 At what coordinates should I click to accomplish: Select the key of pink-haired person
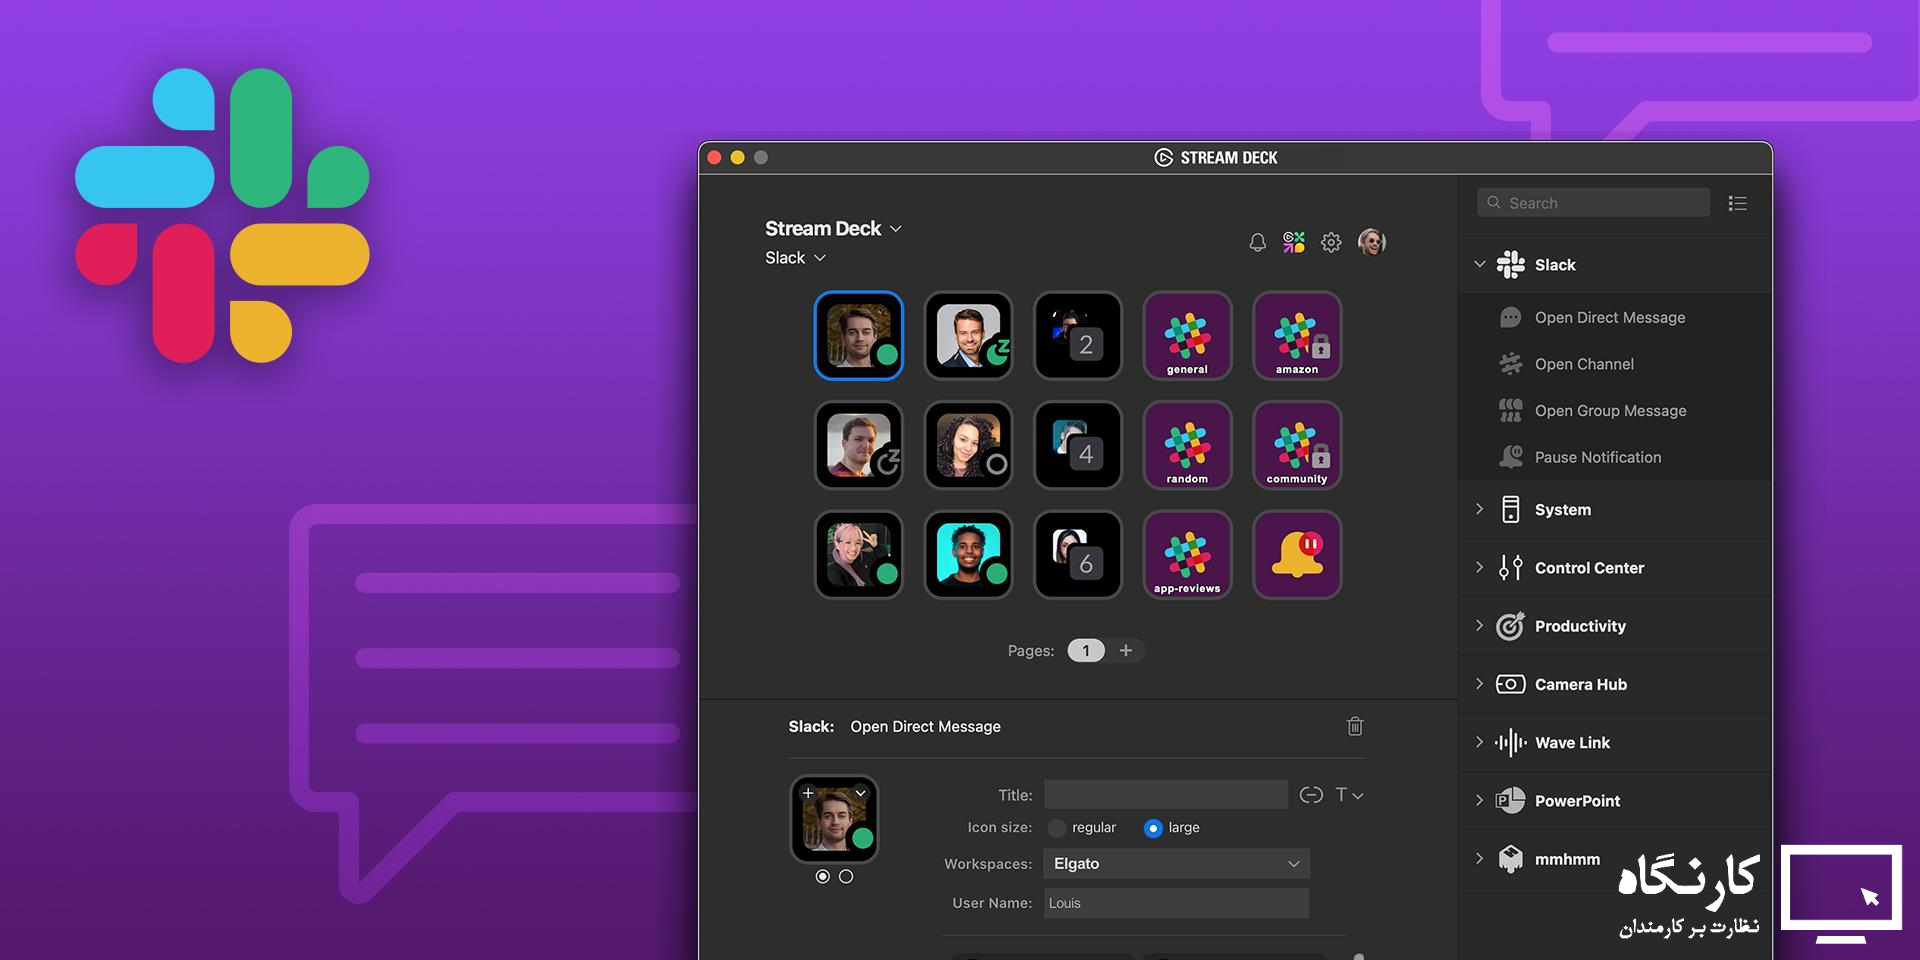859,555
